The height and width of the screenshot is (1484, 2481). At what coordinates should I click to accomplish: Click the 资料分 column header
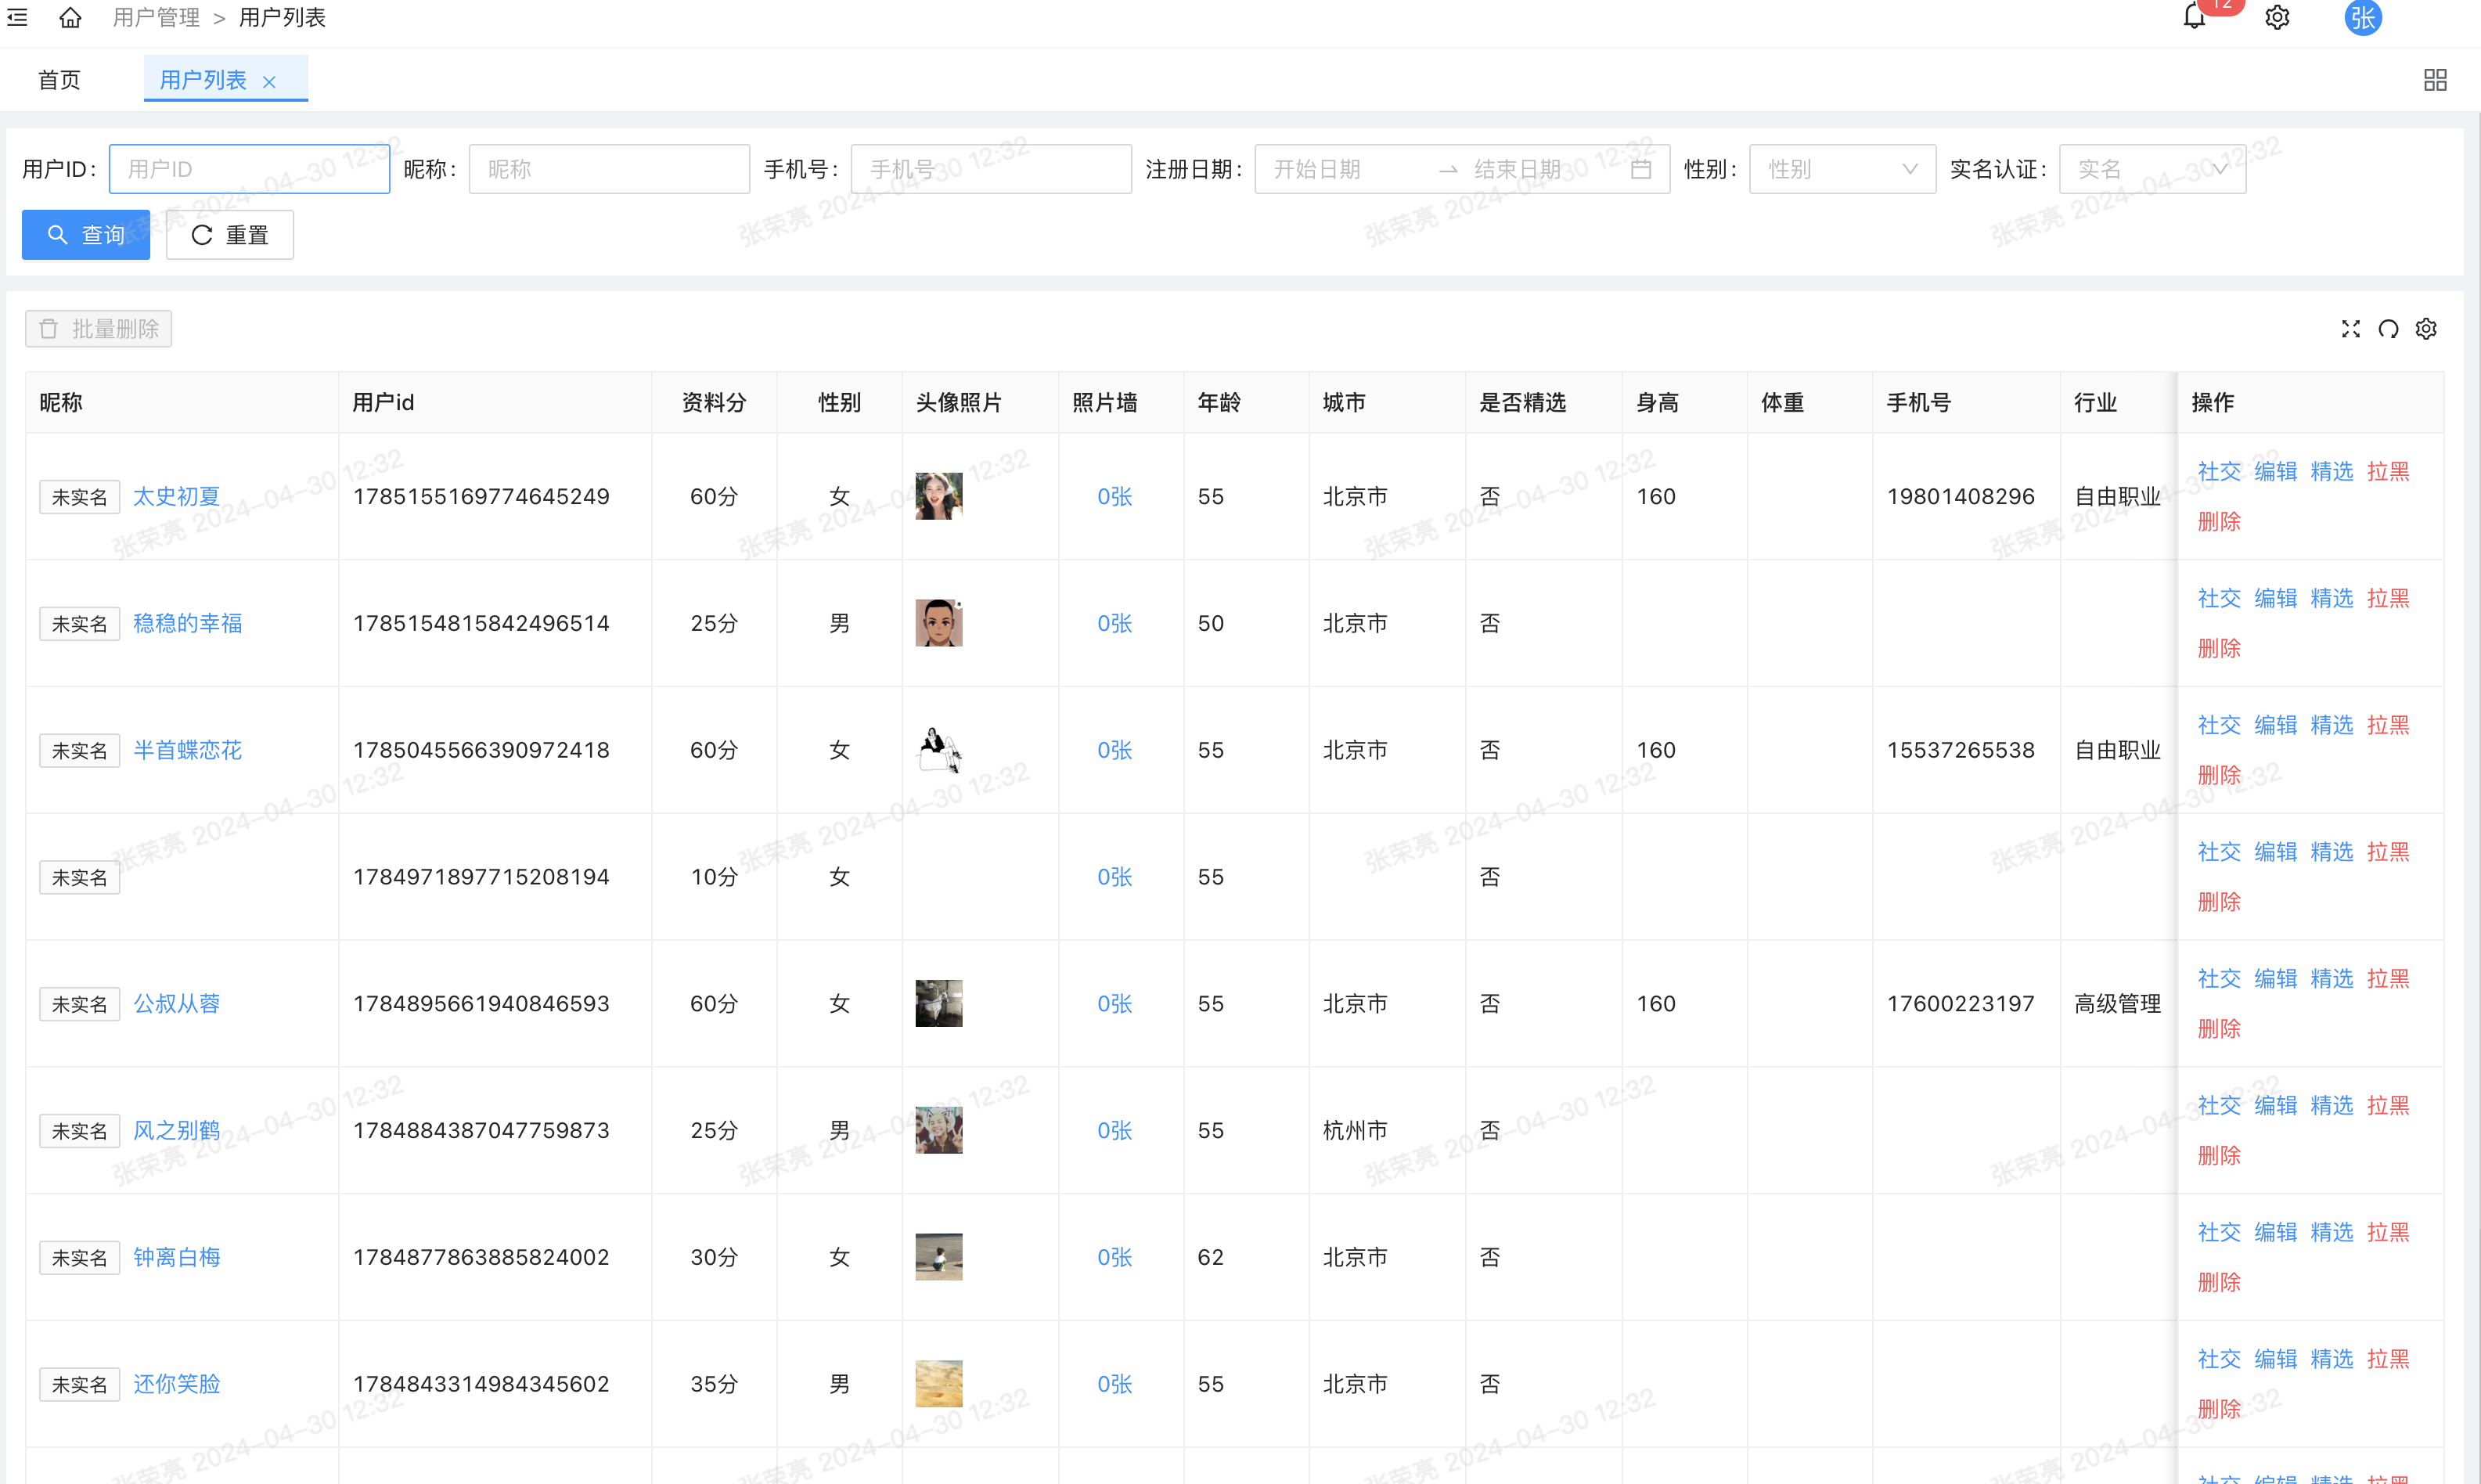click(x=714, y=402)
